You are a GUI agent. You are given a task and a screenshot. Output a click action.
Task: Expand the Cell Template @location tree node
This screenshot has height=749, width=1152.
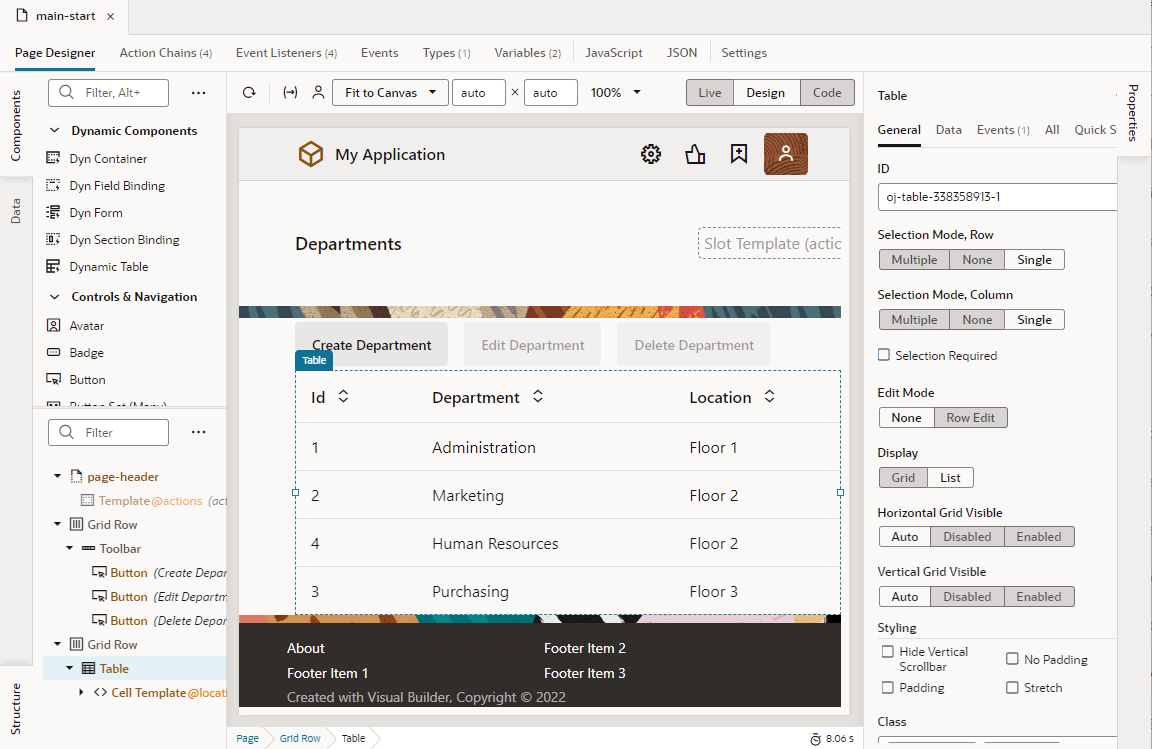81,692
